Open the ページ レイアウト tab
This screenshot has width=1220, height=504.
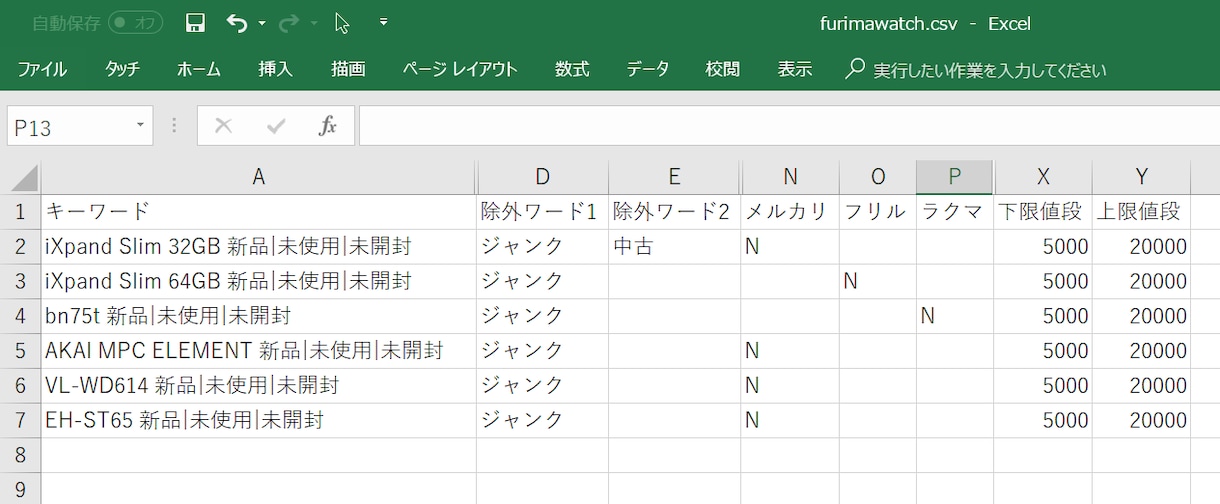tap(460, 69)
